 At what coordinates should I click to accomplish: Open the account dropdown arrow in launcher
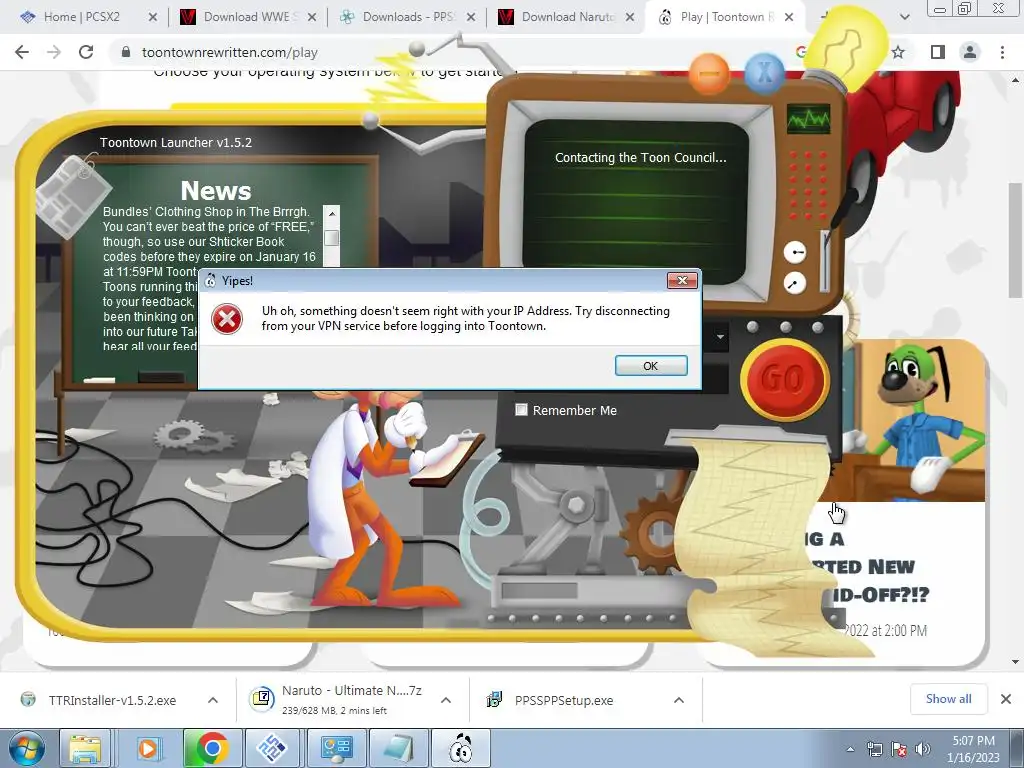pos(720,337)
